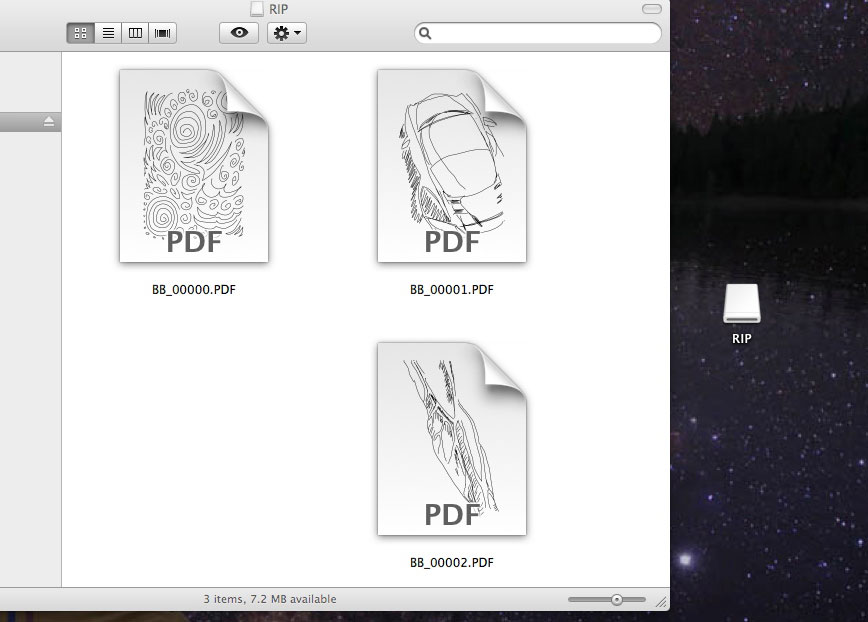The height and width of the screenshot is (622, 868).
Task: Switch Finder to Cover Flow view
Action: point(162,33)
